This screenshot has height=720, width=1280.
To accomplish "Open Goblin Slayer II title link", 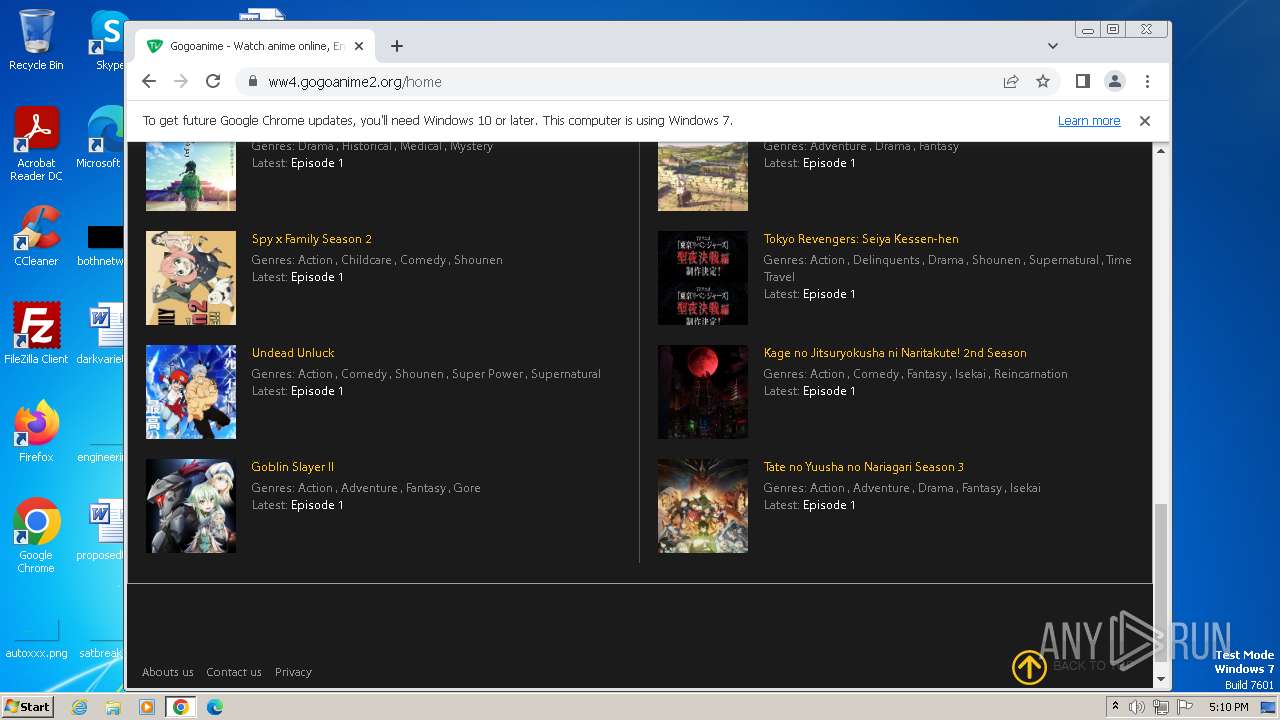I will point(293,467).
